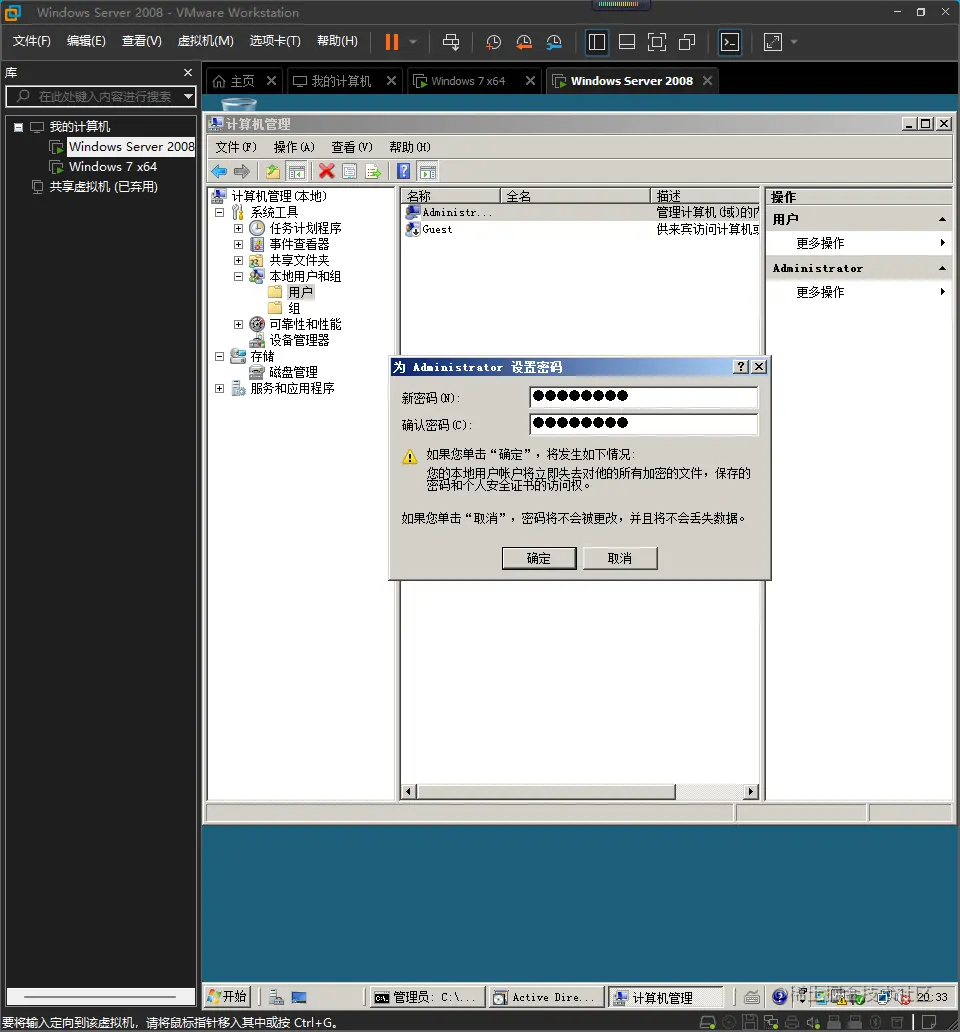The height and width of the screenshot is (1032, 960).
Task: Expand the 事件查看器 node
Action: coord(238,244)
